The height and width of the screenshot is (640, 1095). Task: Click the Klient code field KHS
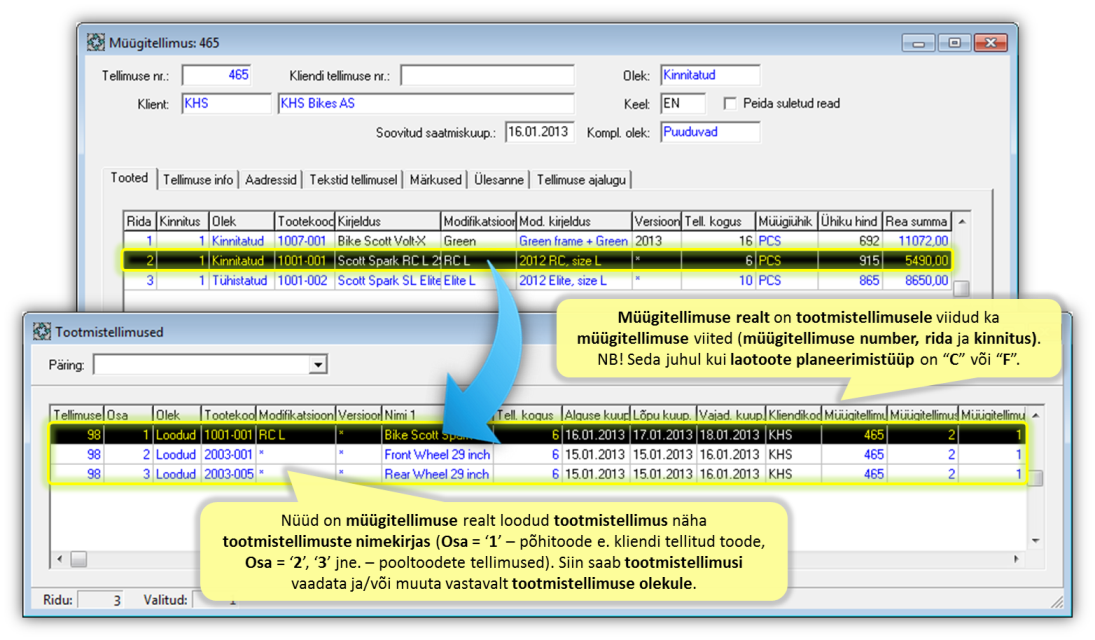[x=226, y=103]
